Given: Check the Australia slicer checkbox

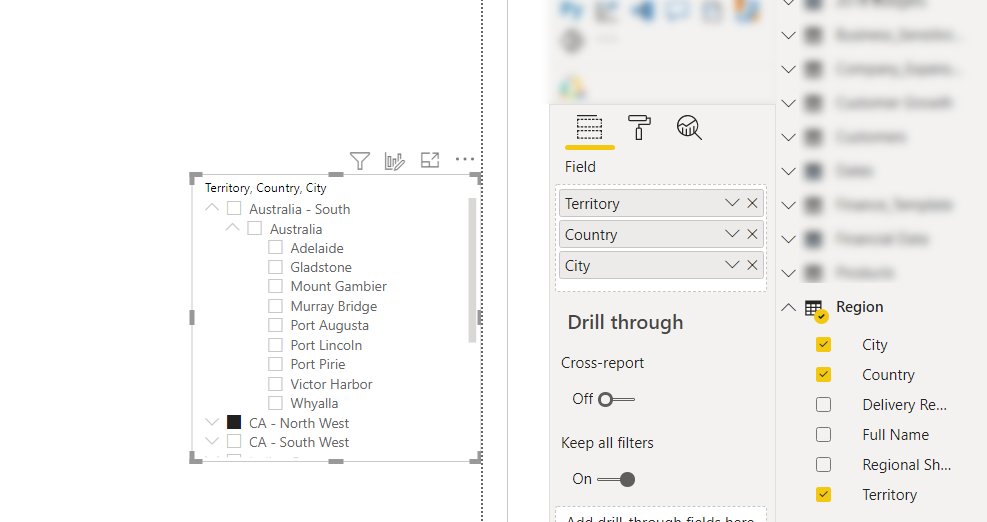Looking at the screenshot, I should pos(254,228).
